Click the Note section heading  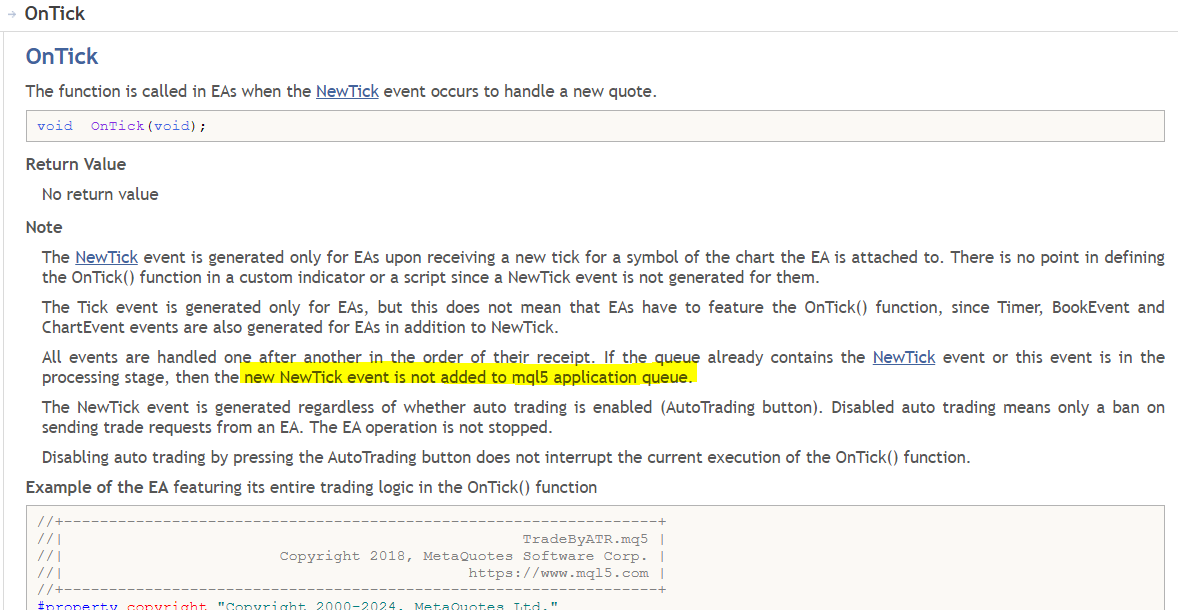click(44, 227)
